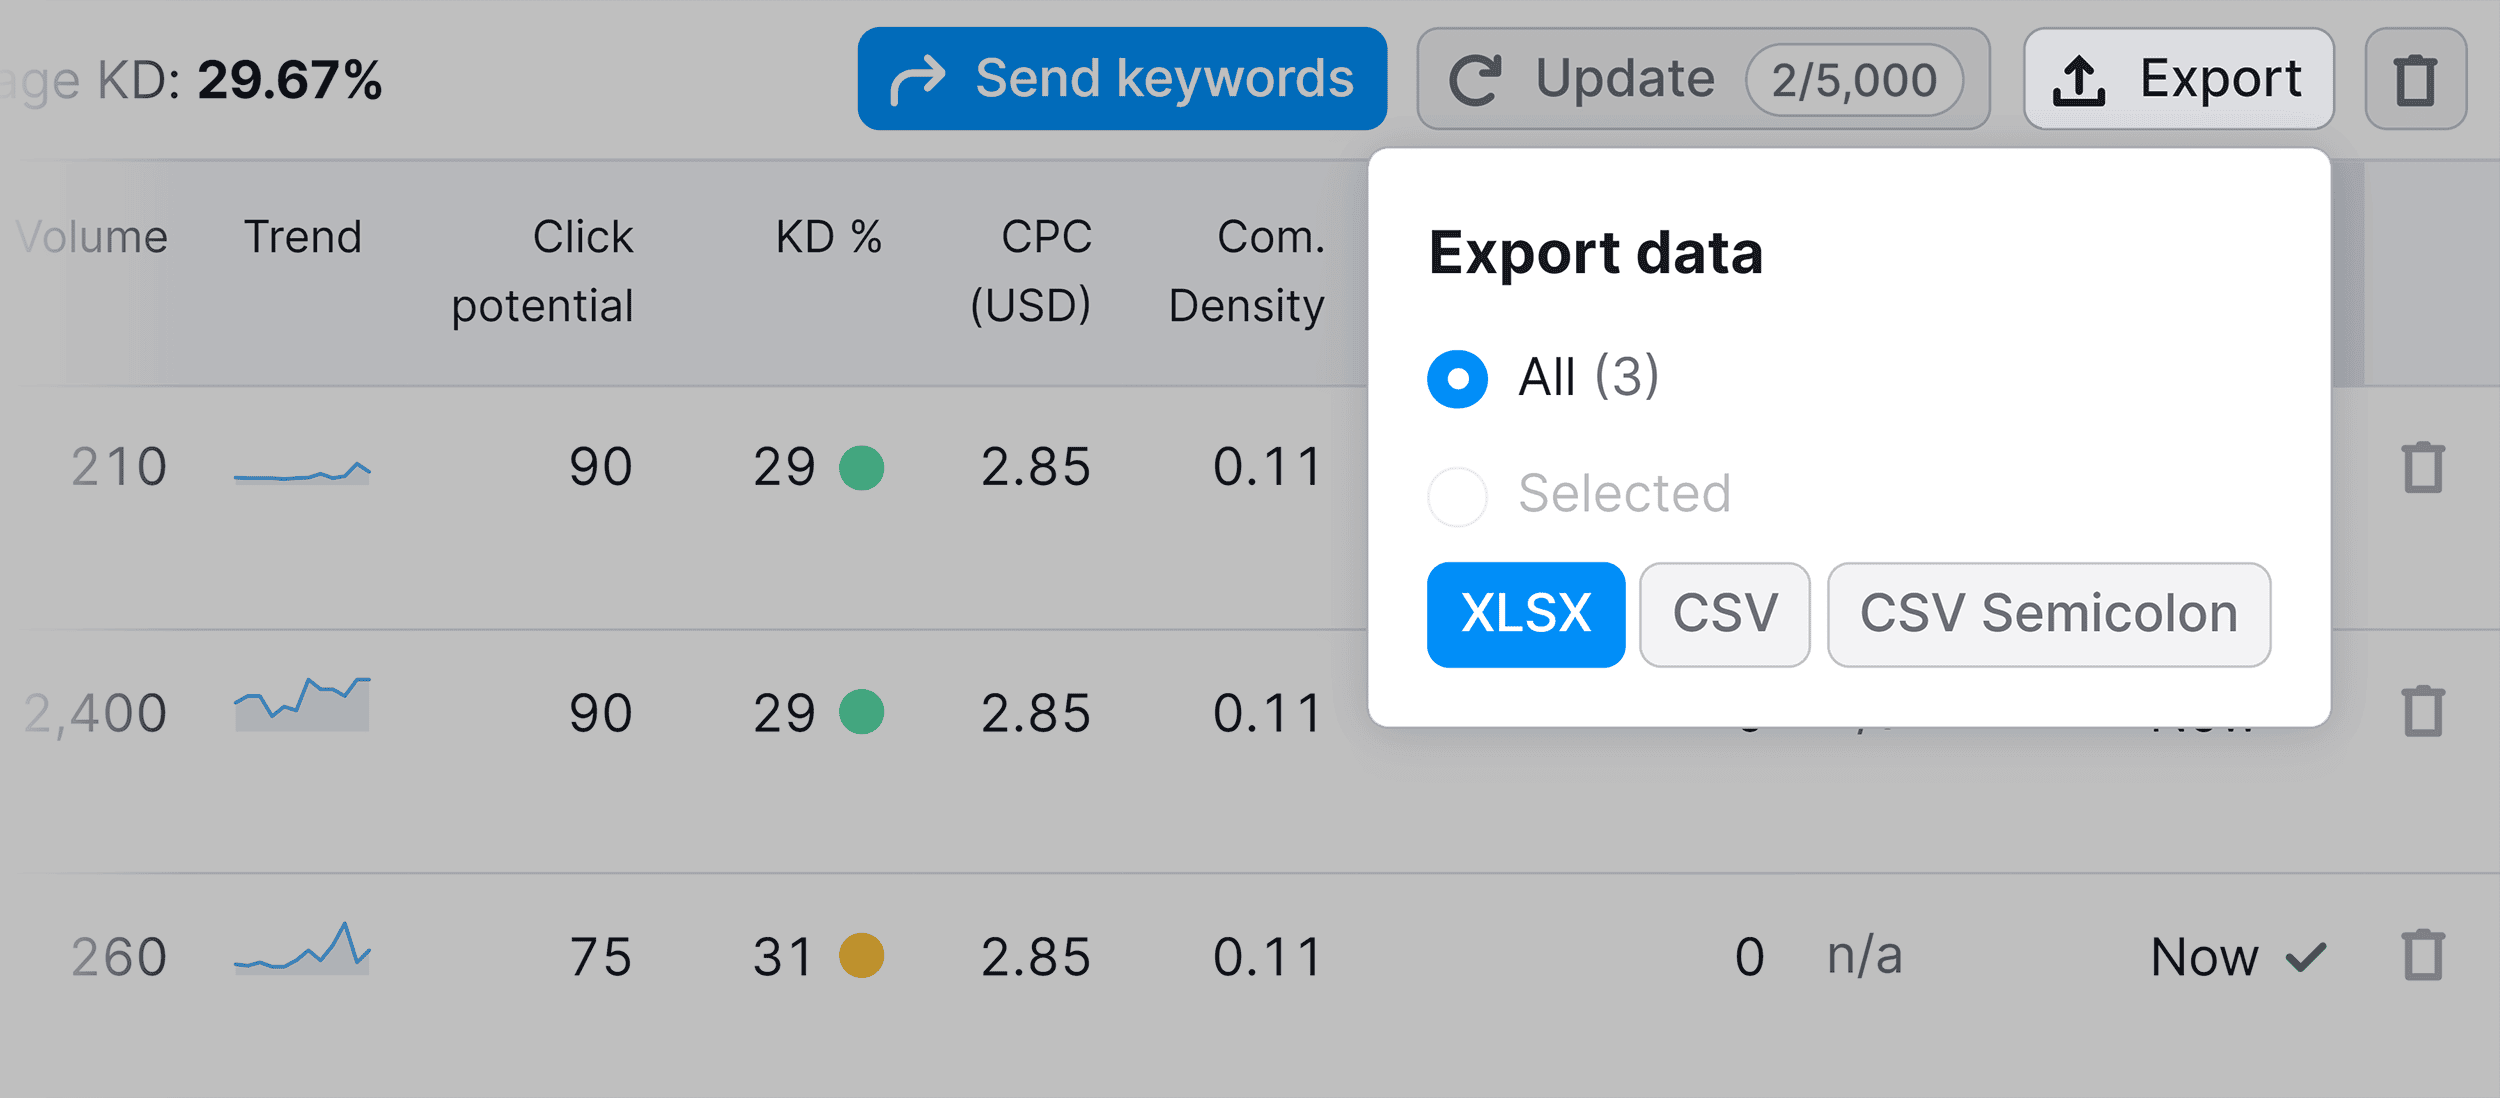Sort by the KD % column header
Screen dimensions: 2500x1098
(x=828, y=238)
